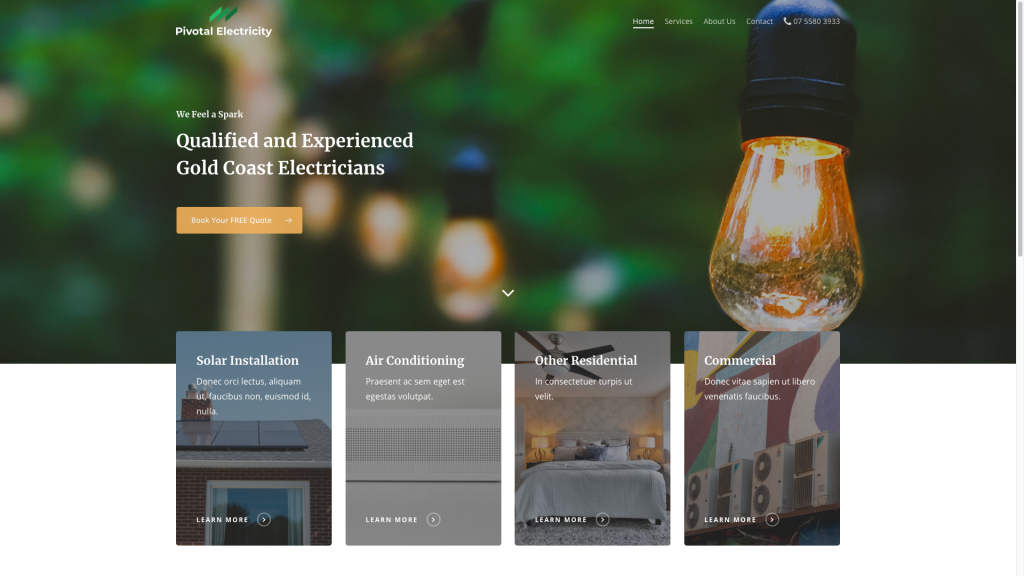The width and height of the screenshot is (1024, 576).
Task: Click the Pivotal Electricity logo
Action: (x=223, y=22)
